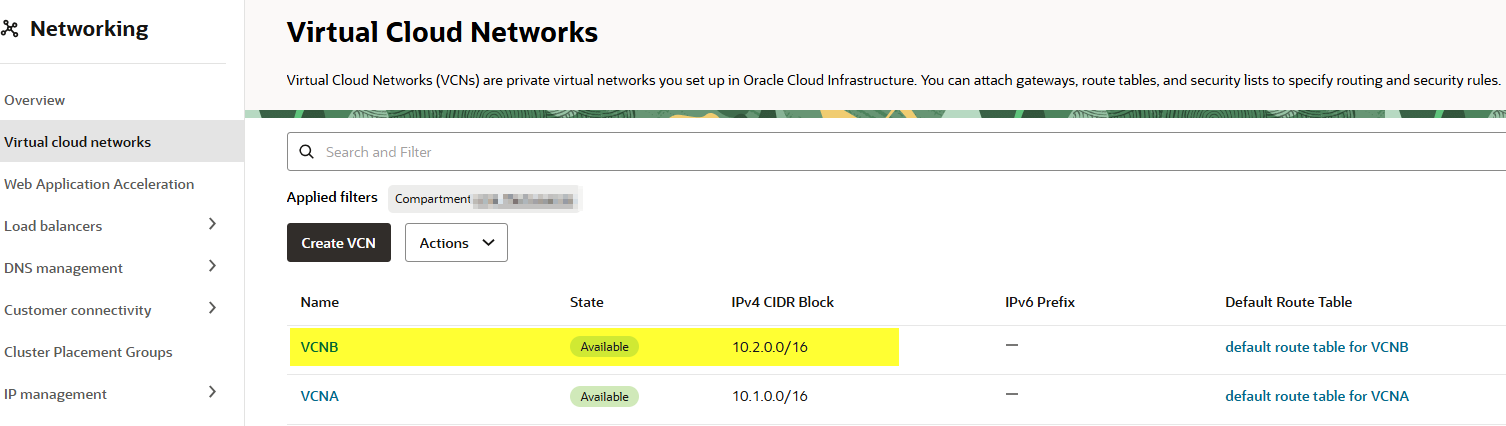Open Web Application Acceleration
This screenshot has height=426, width=1506.
point(99,184)
